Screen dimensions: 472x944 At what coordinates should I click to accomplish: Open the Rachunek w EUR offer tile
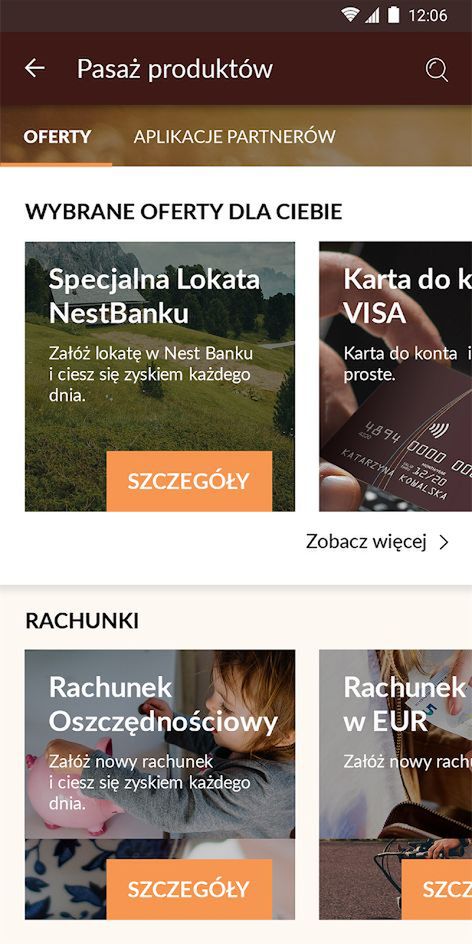pyautogui.click(x=396, y=784)
